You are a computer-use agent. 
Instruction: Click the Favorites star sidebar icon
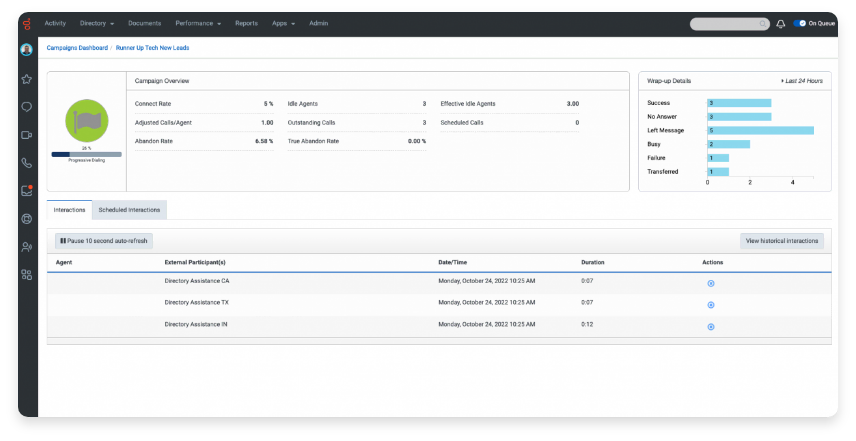26,79
